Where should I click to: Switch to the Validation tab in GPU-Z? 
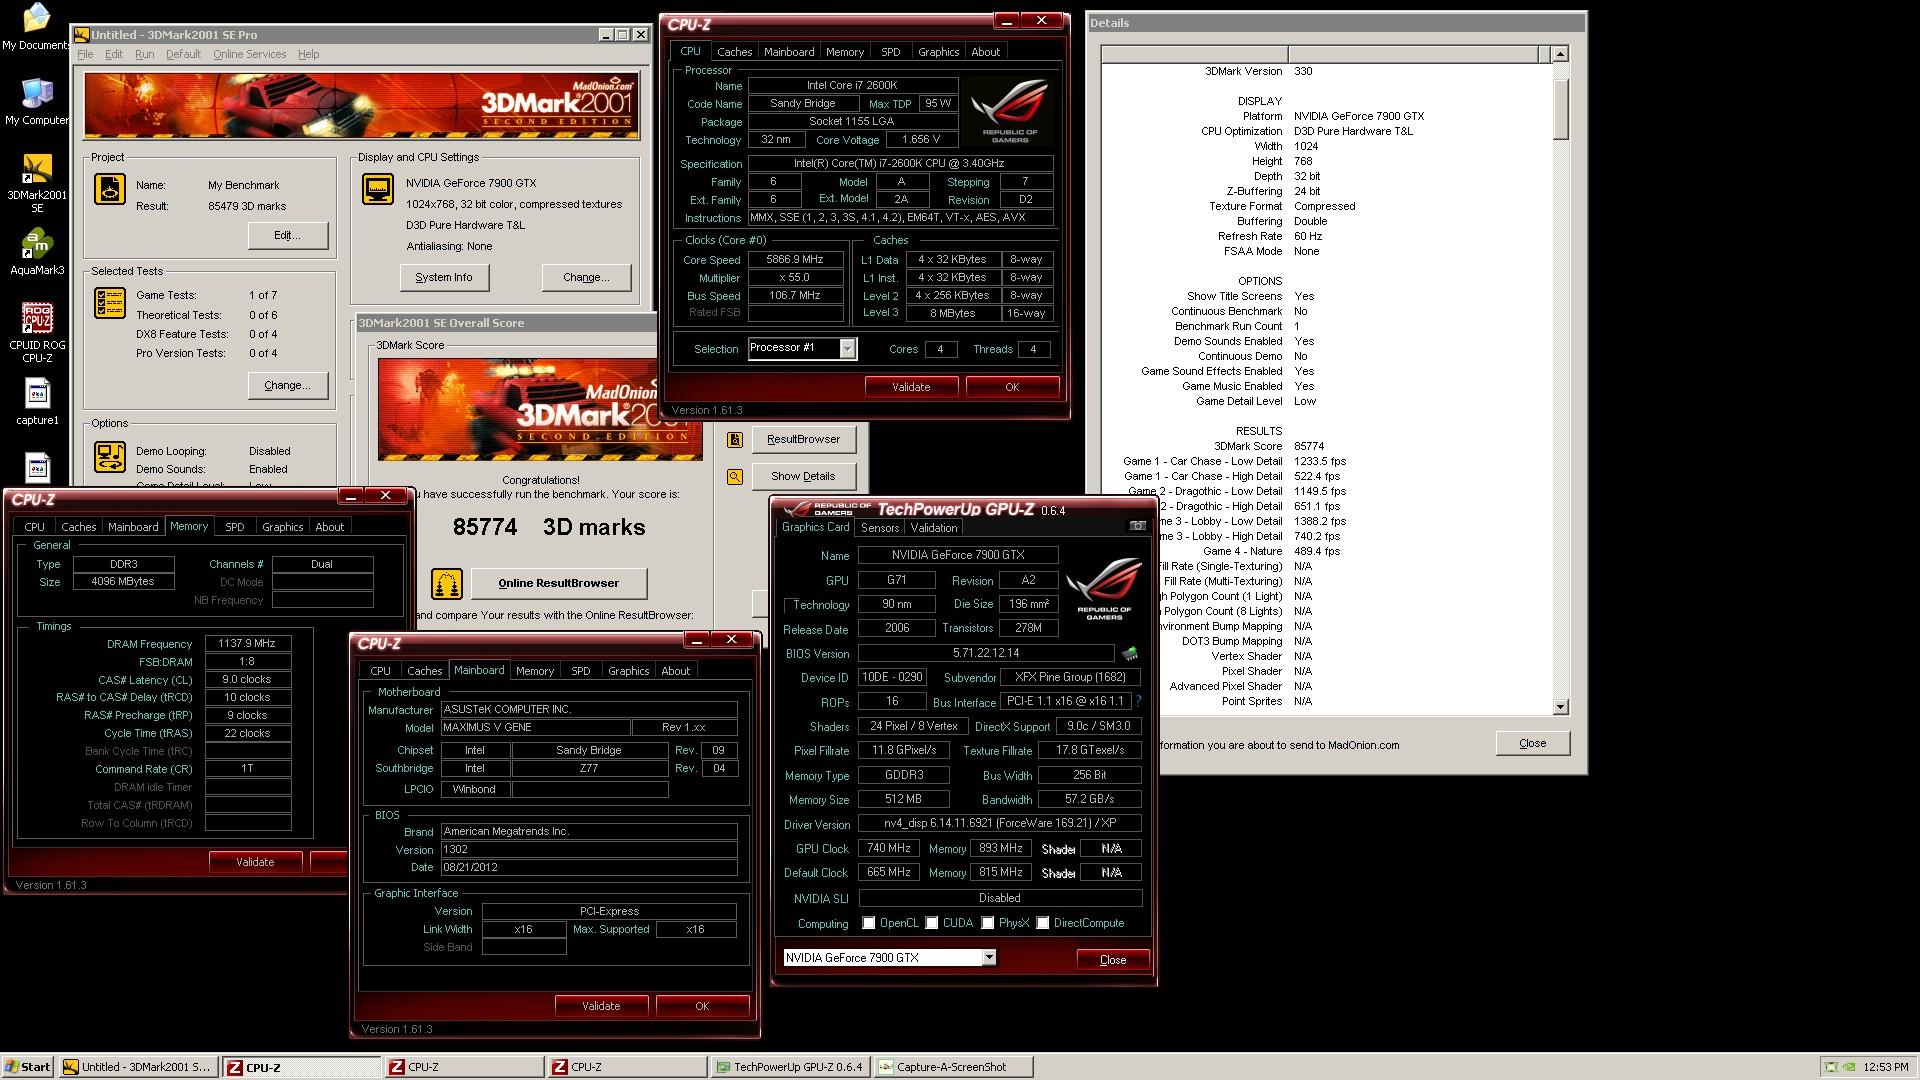coord(934,528)
